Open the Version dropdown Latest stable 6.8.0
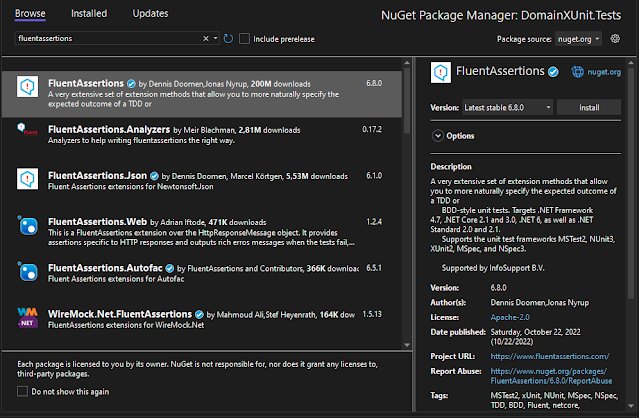This screenshot has width=639, height=418. [x=507, y=108]
